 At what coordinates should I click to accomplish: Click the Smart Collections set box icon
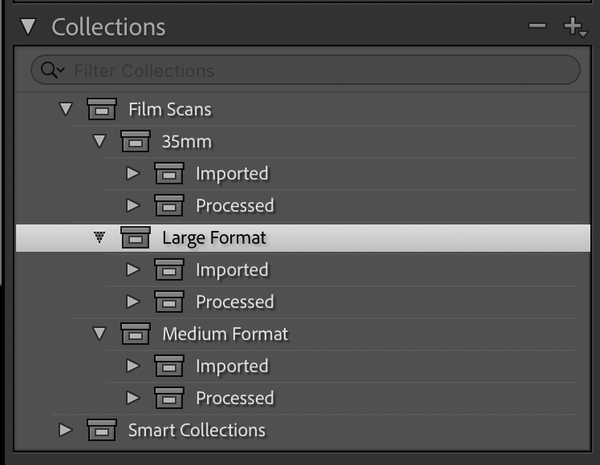102,430
